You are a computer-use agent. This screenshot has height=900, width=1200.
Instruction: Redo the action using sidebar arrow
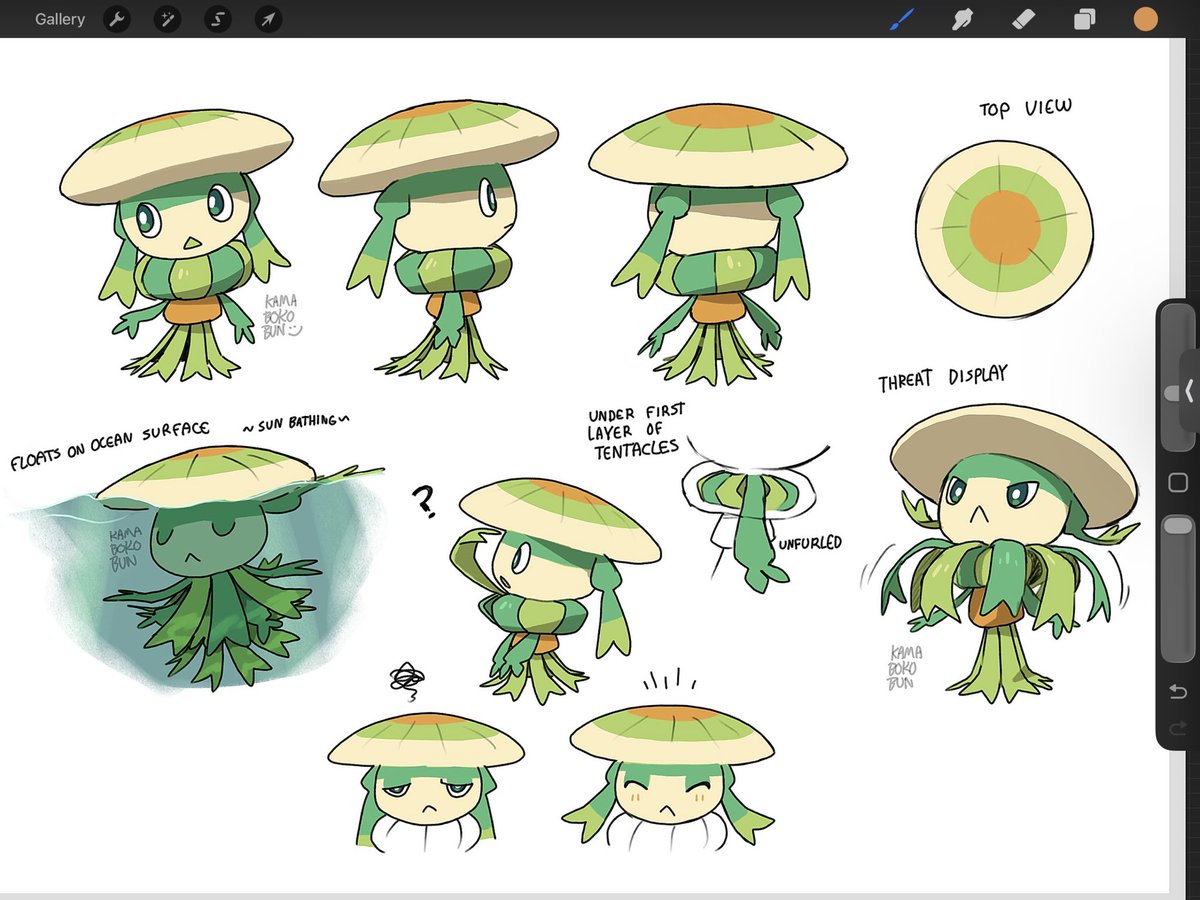1178,727
